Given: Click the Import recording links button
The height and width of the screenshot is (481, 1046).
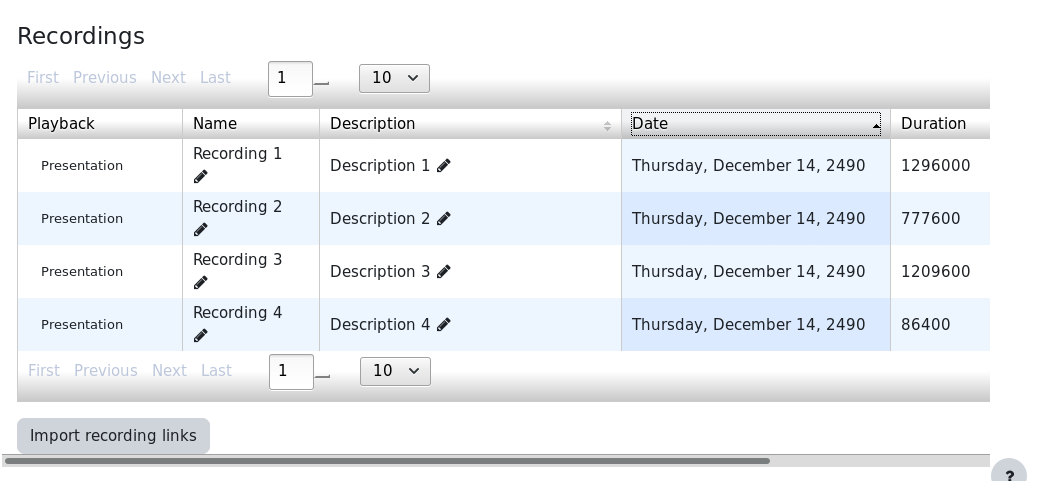Looking at the screenshot, I should pyautogui.click(x=113, y=436).
